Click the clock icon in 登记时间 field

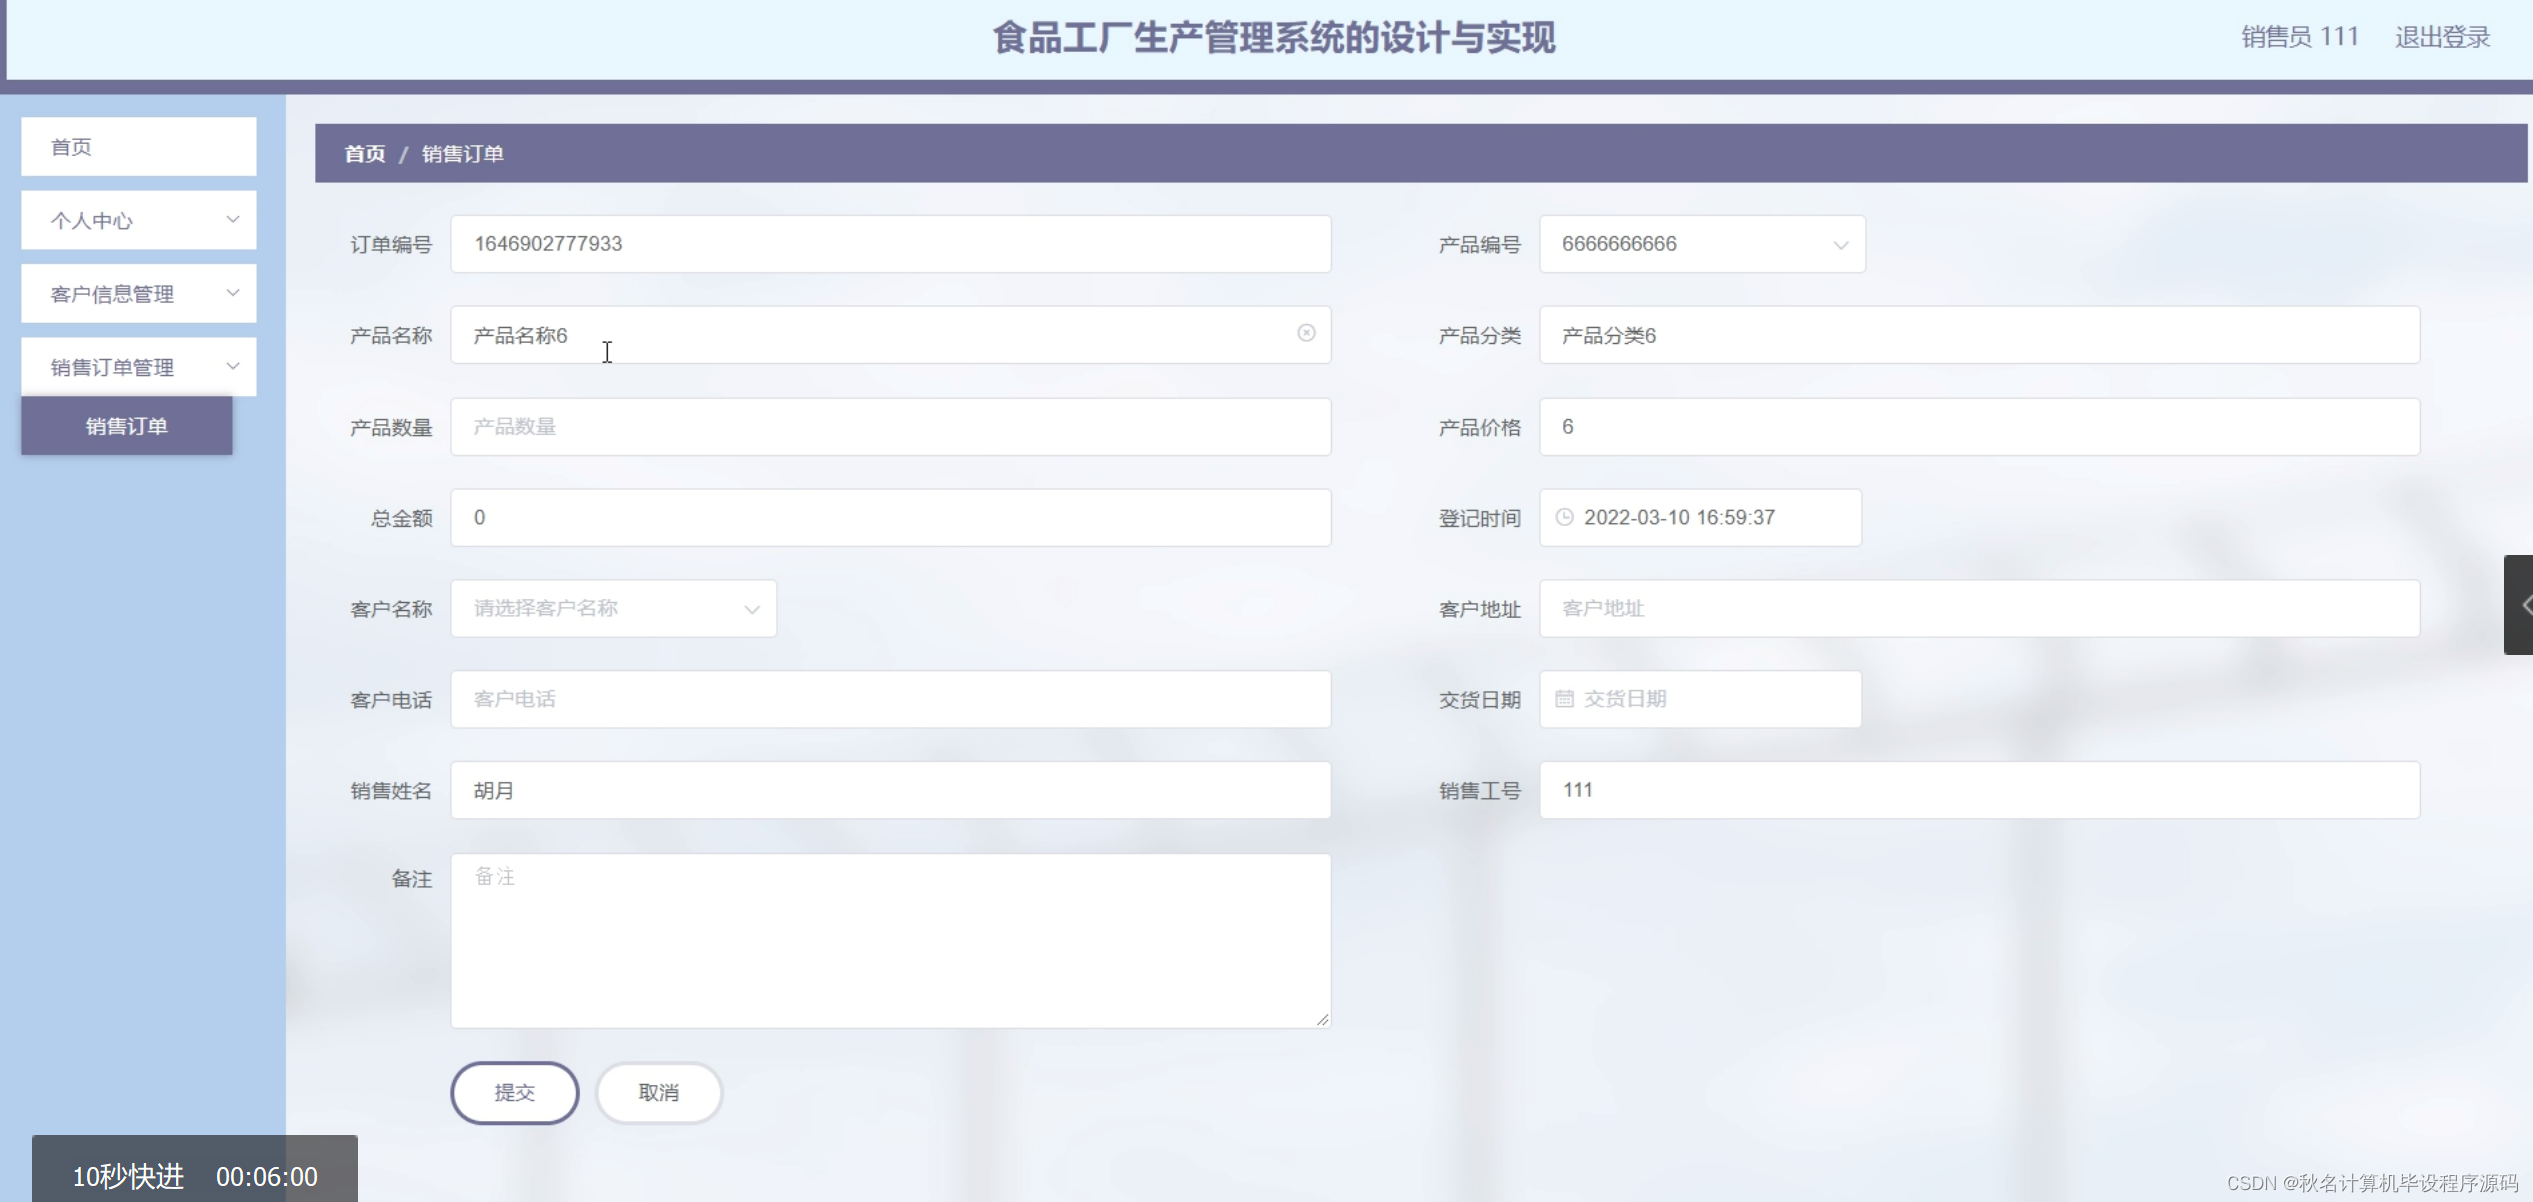(x=1565, y=517)
